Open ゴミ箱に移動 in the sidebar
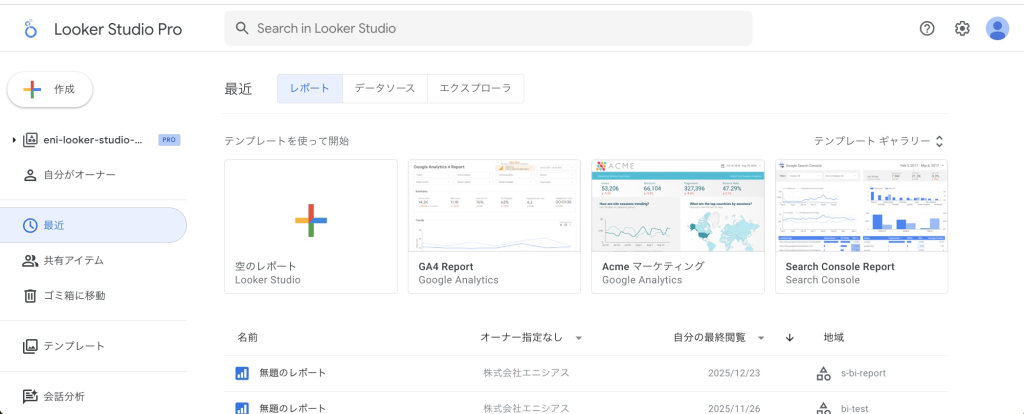 click(x=93, y=296)
